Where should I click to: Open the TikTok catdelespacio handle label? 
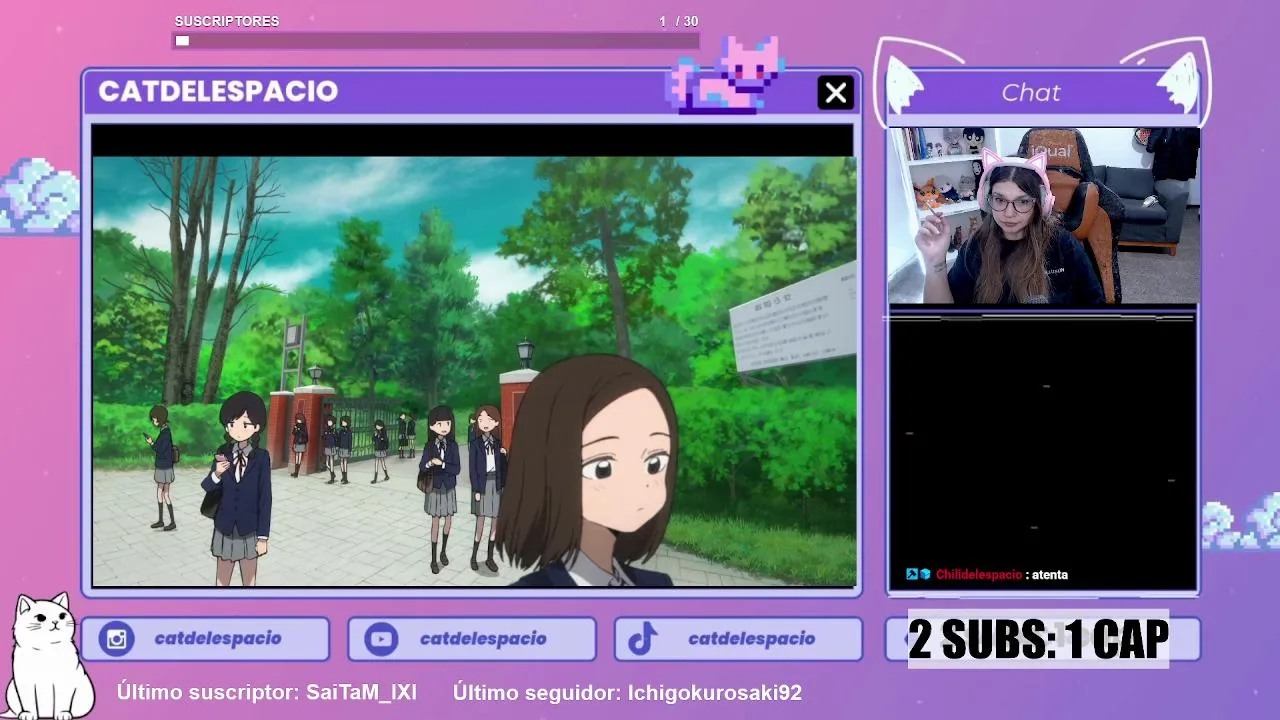[751, 639]
